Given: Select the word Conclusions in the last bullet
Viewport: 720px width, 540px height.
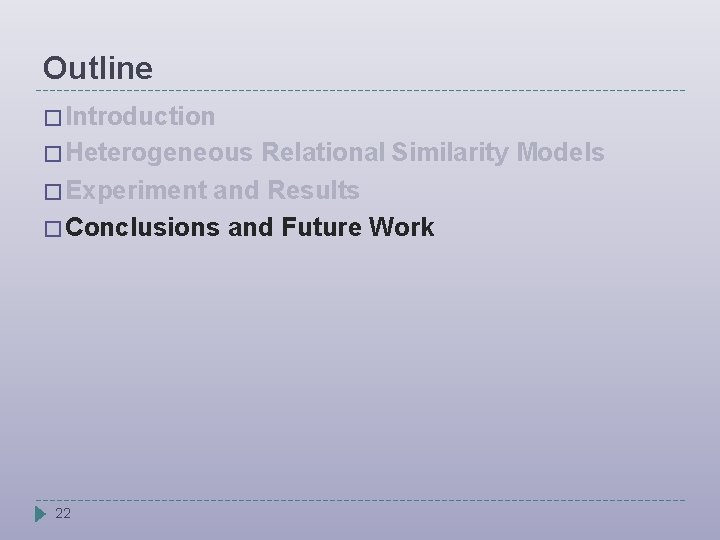Looking at the screenshot, I should pos(144,227).
